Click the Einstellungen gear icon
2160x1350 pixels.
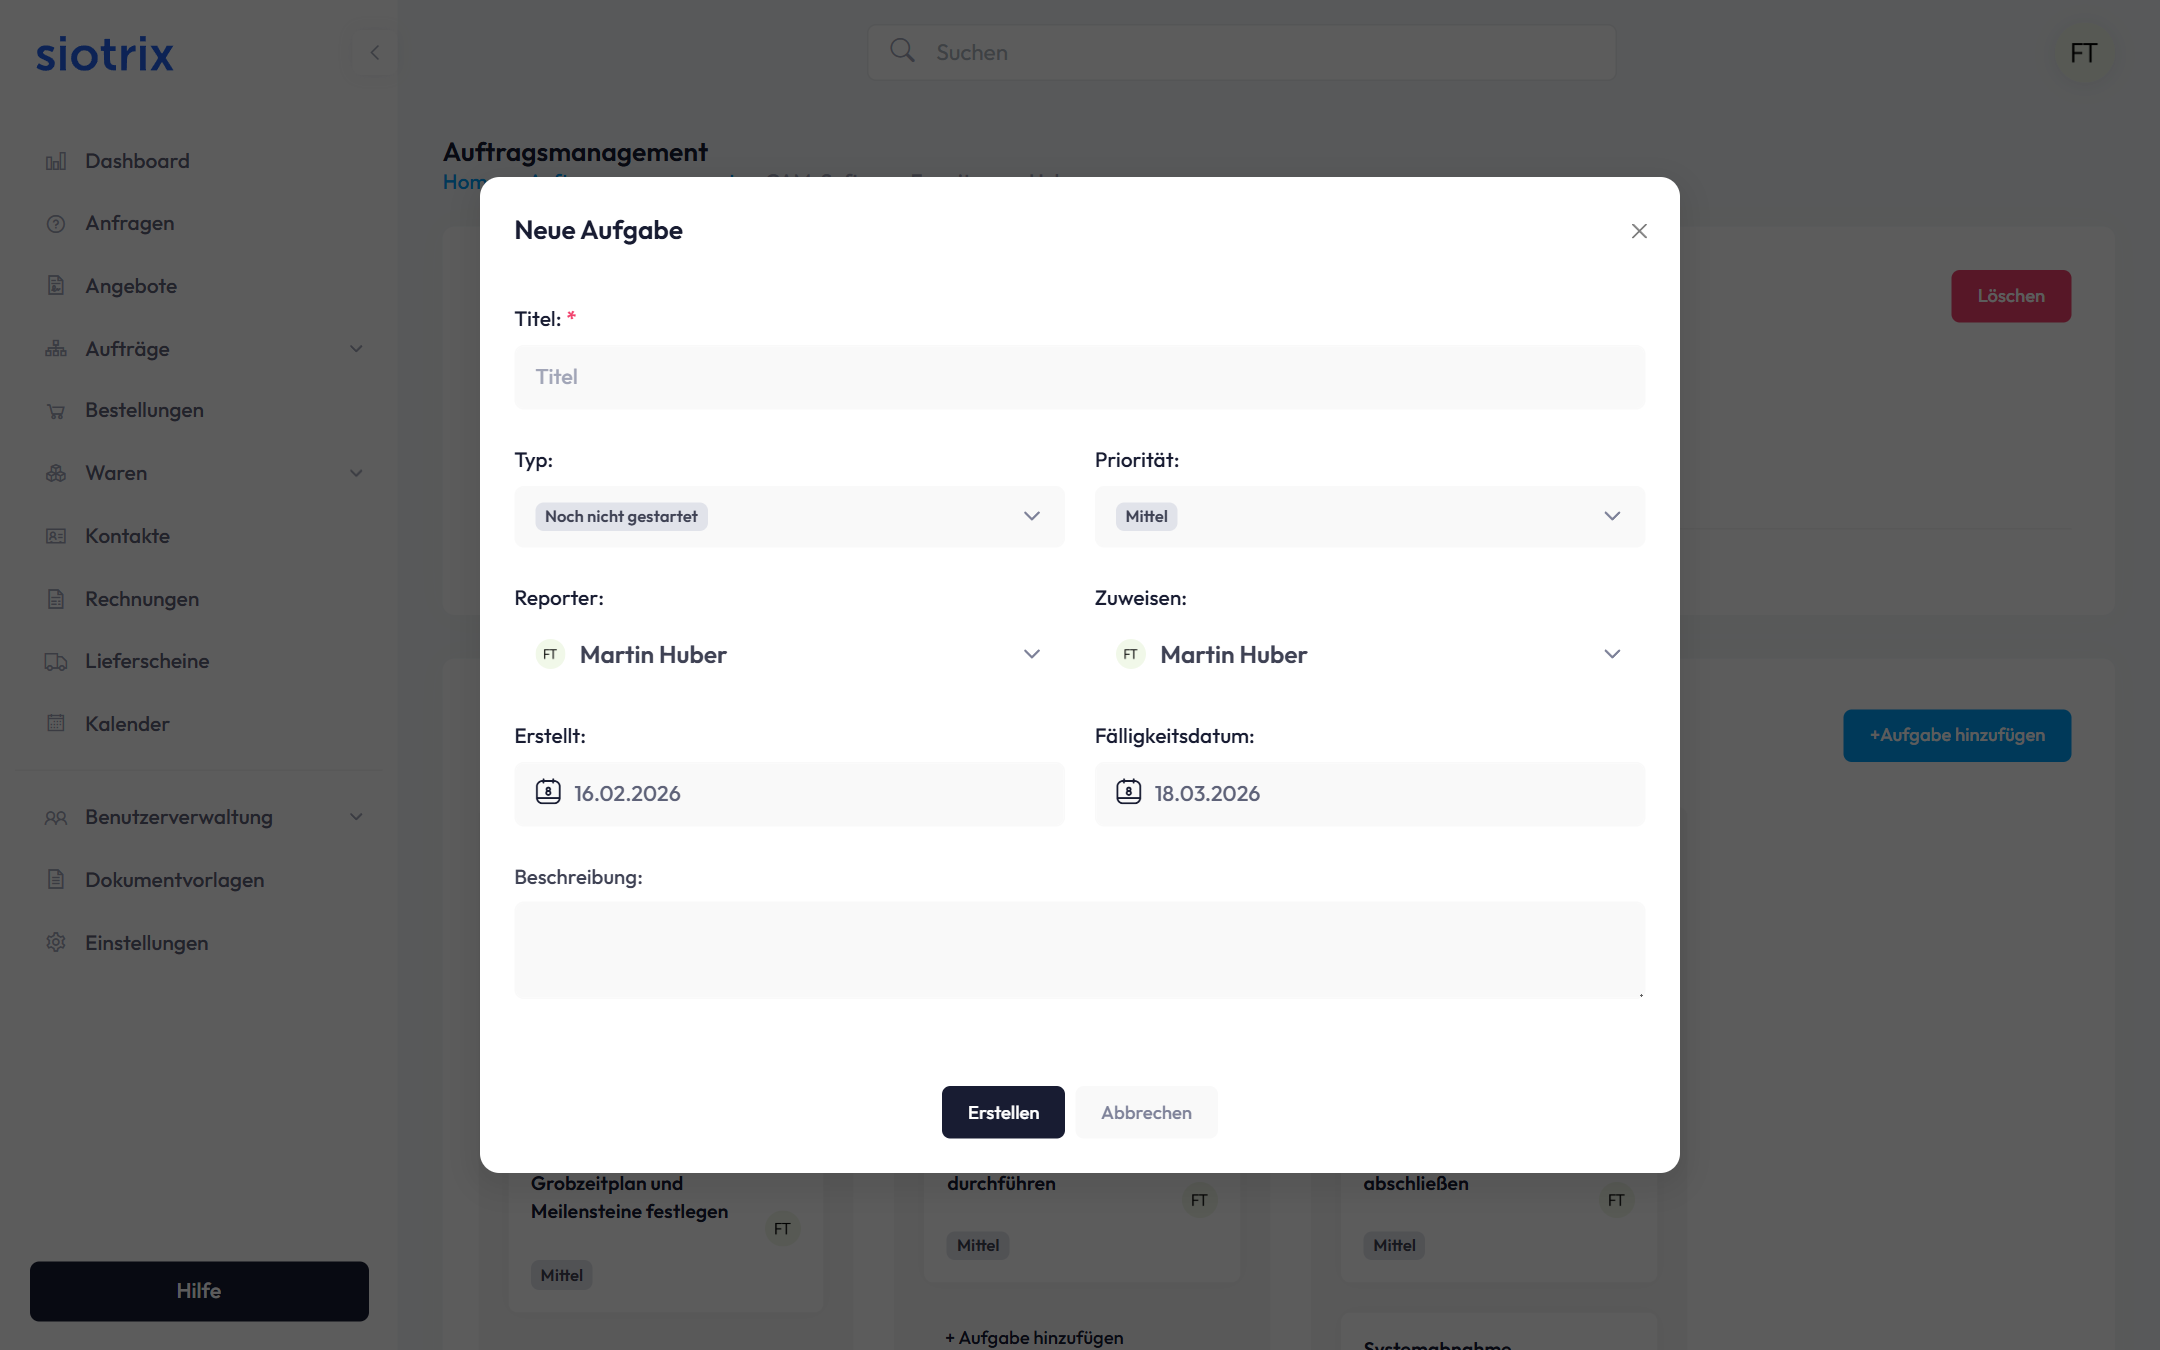pos(56,943)
